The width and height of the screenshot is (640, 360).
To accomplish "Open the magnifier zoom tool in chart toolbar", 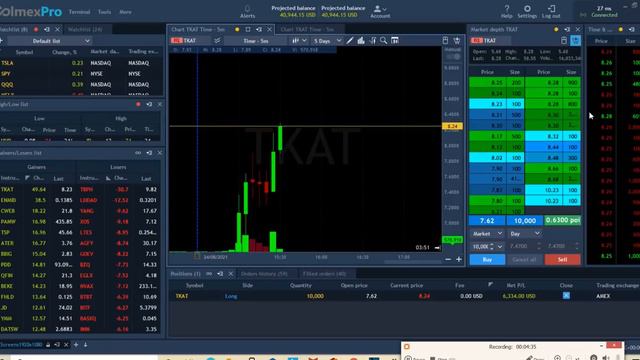I will (384, 40).
